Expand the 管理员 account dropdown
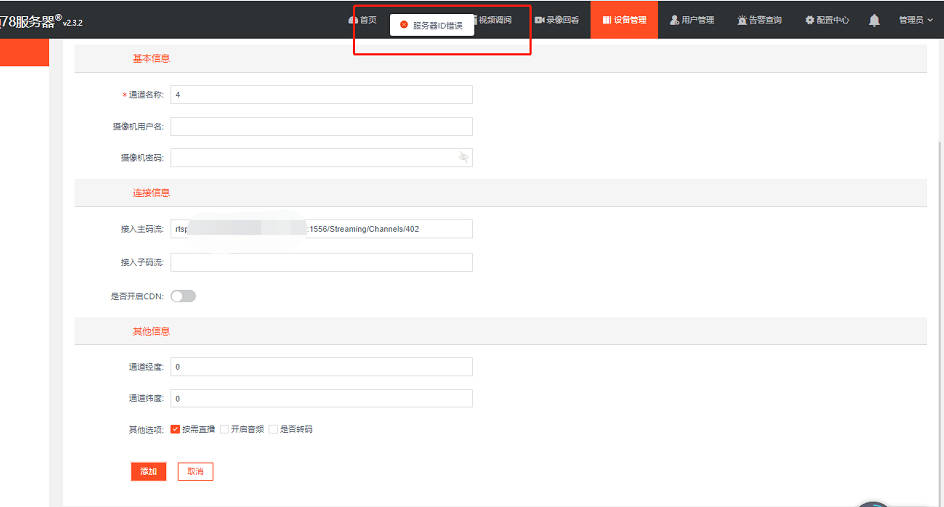 (916, 20)
